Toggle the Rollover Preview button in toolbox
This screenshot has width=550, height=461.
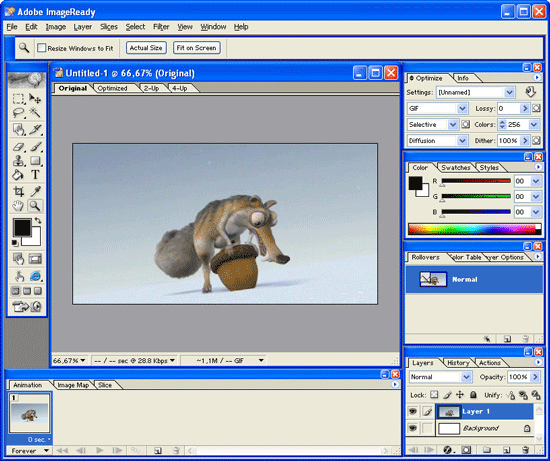click(18, 276)
